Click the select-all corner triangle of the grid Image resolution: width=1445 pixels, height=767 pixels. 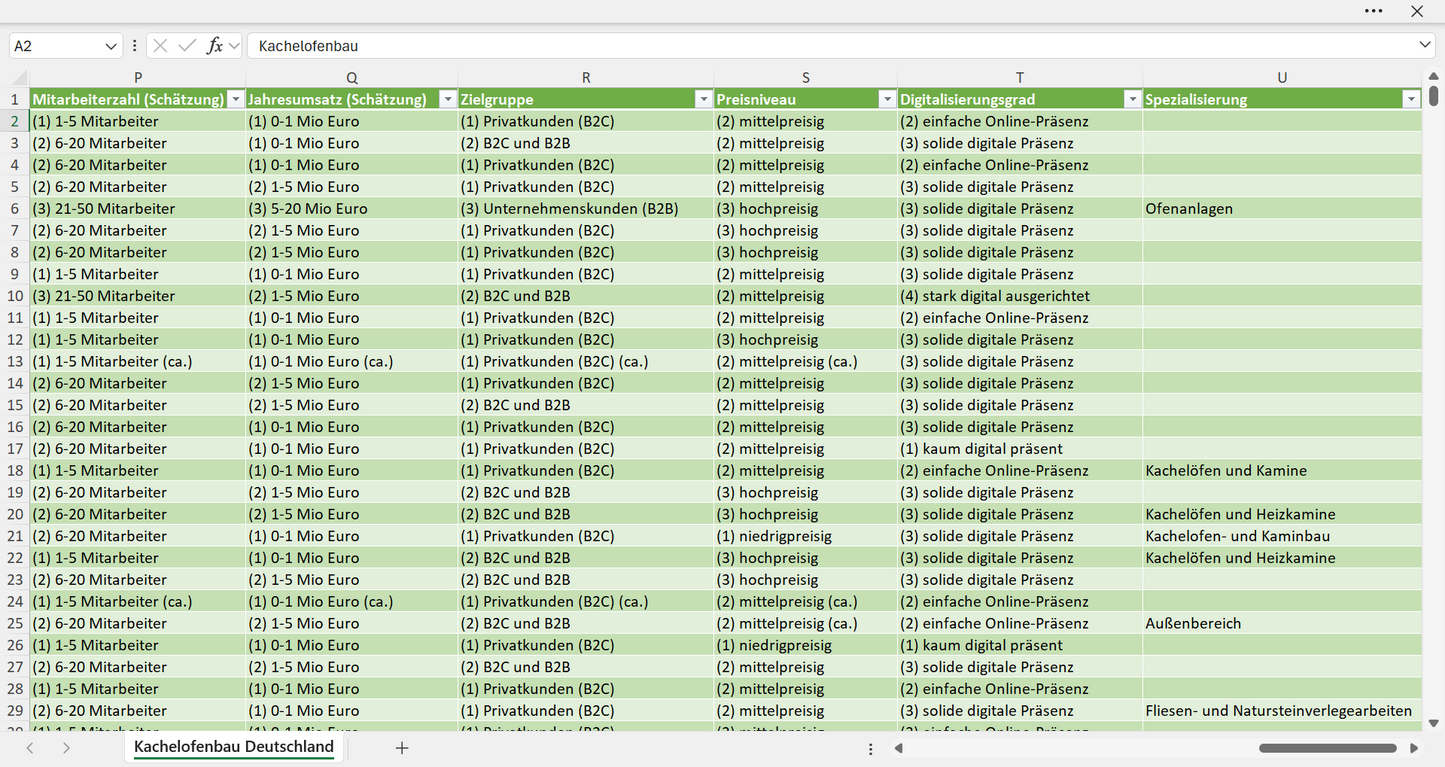pyautogui.click(x=19, y=78)
